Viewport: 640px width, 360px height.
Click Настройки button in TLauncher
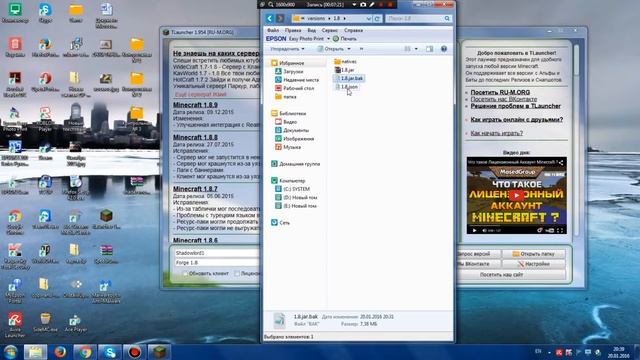point(533,264)
